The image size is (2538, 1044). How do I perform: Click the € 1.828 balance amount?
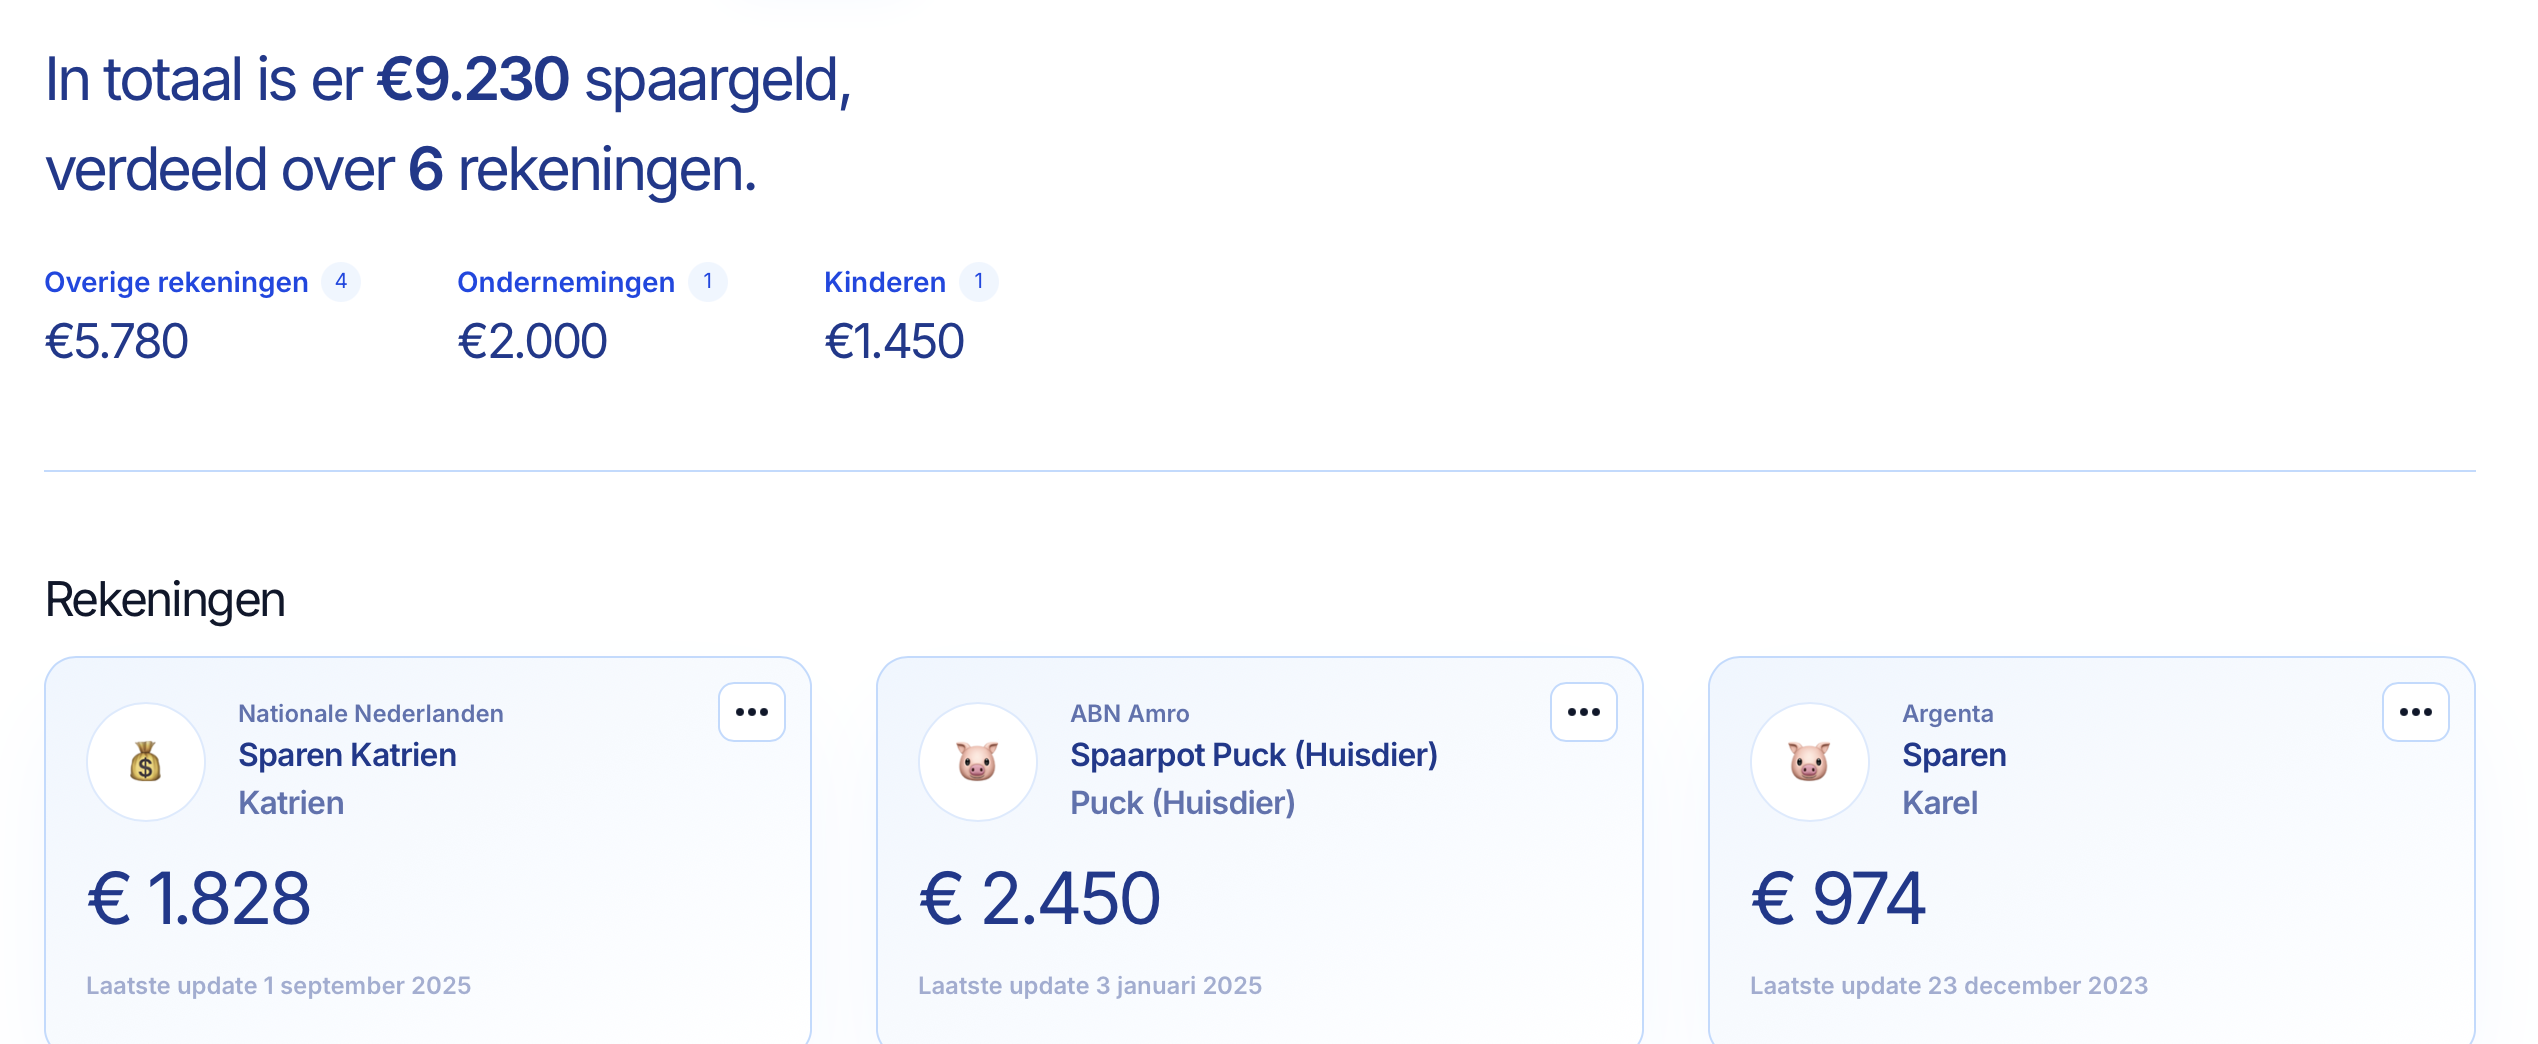click(199, 898)
